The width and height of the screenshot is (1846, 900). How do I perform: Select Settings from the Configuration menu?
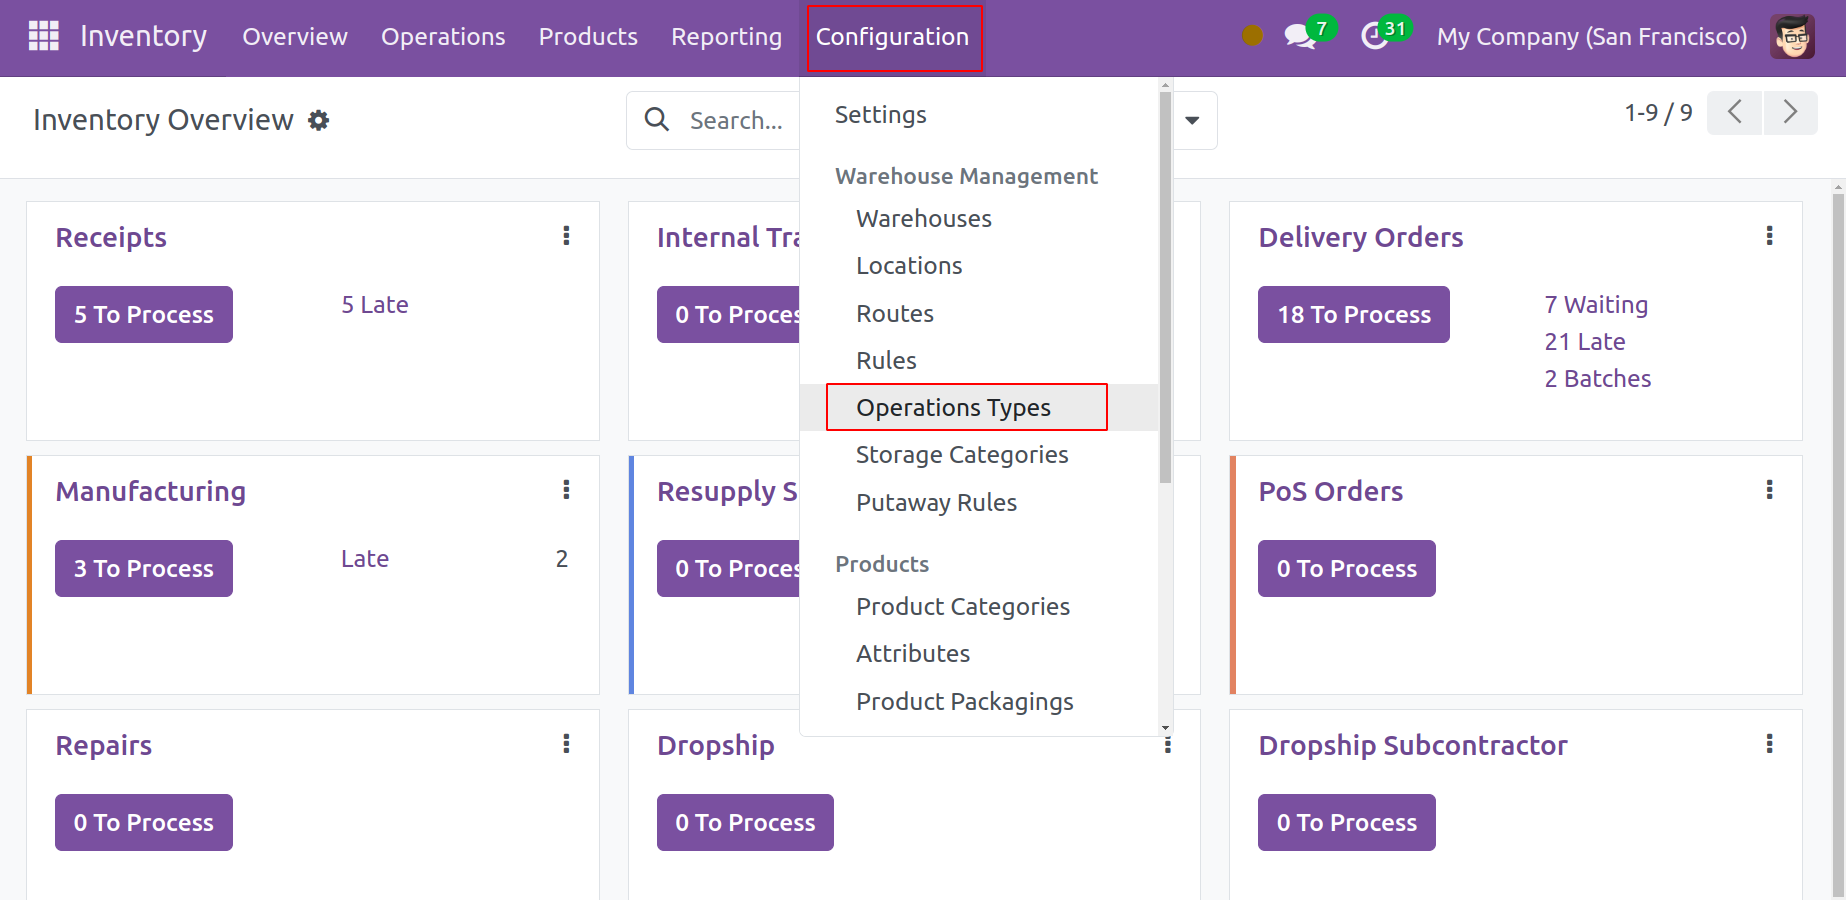[x=881, y=115]
